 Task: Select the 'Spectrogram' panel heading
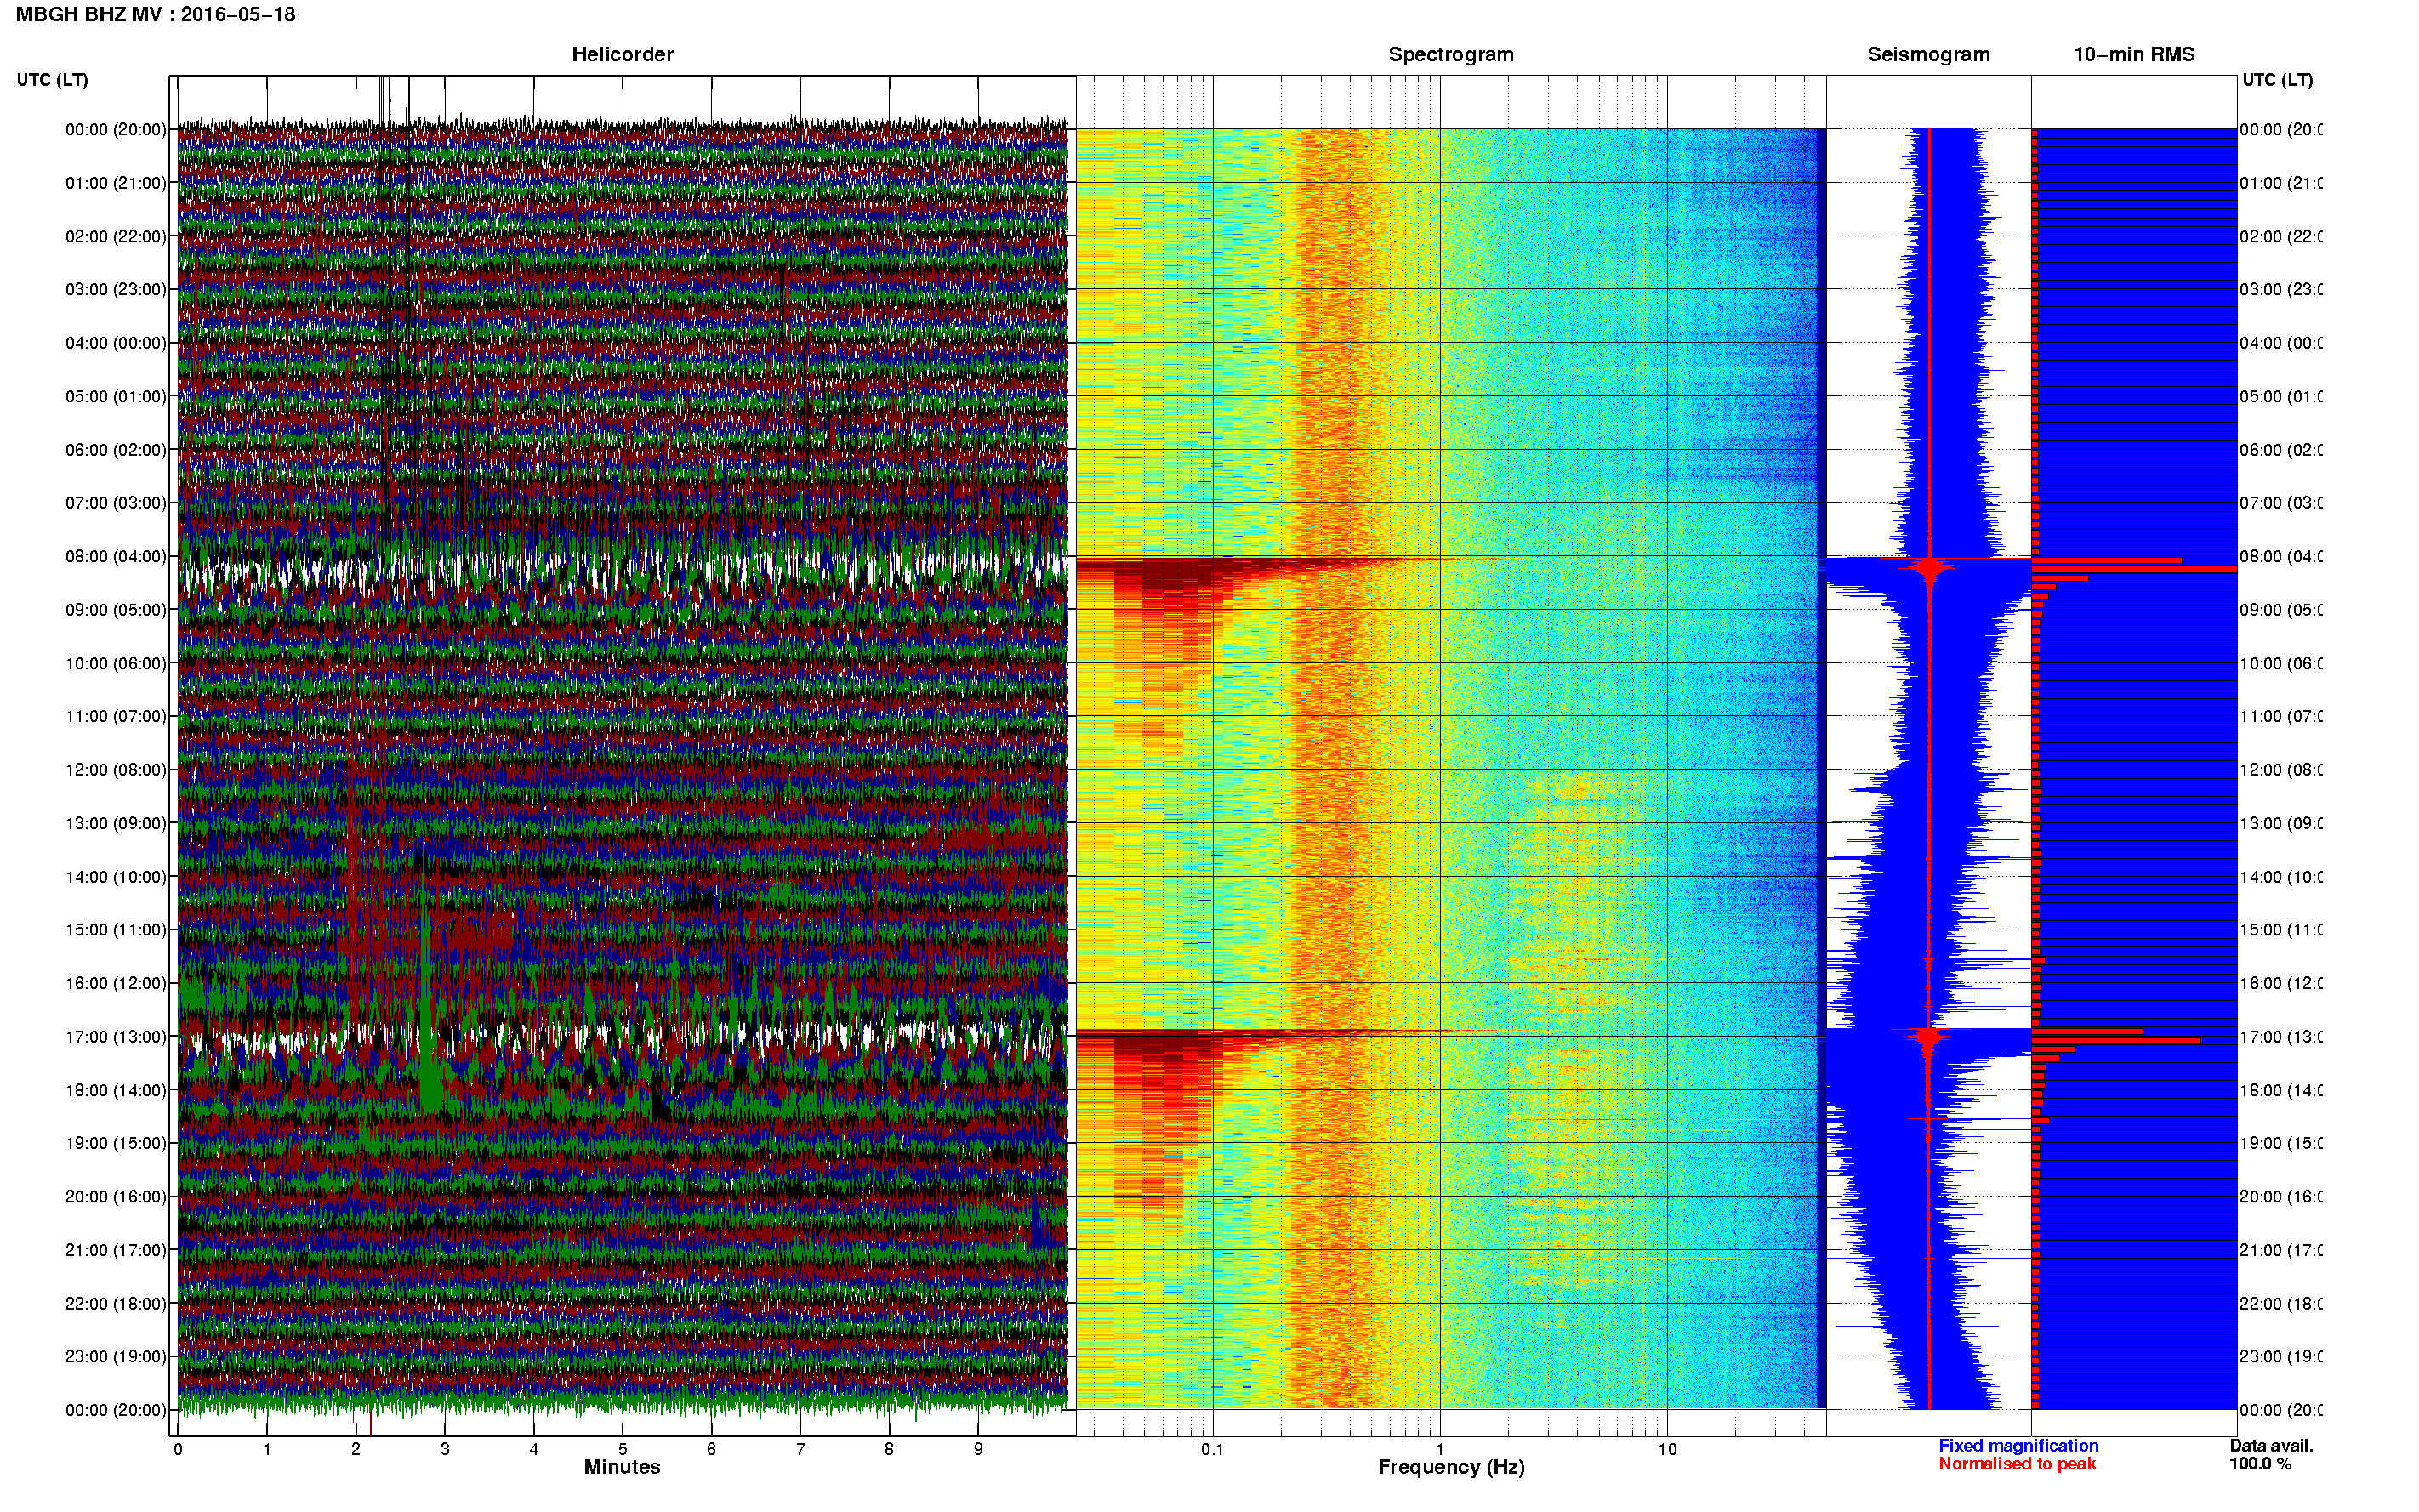click(x=1451, y=55)
